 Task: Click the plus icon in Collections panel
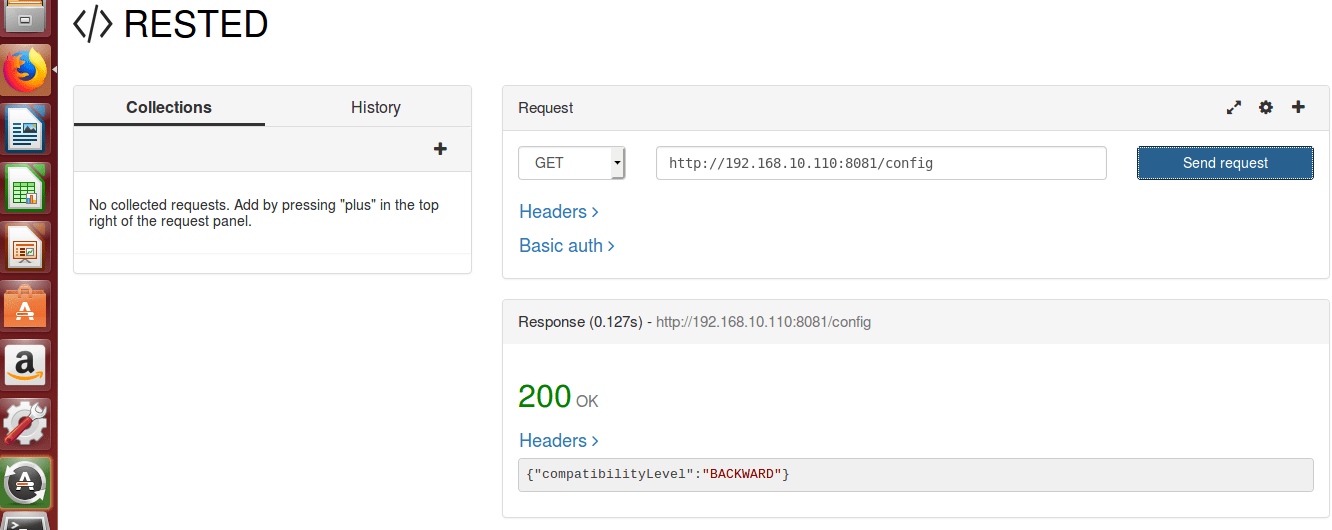click(440, 149)
